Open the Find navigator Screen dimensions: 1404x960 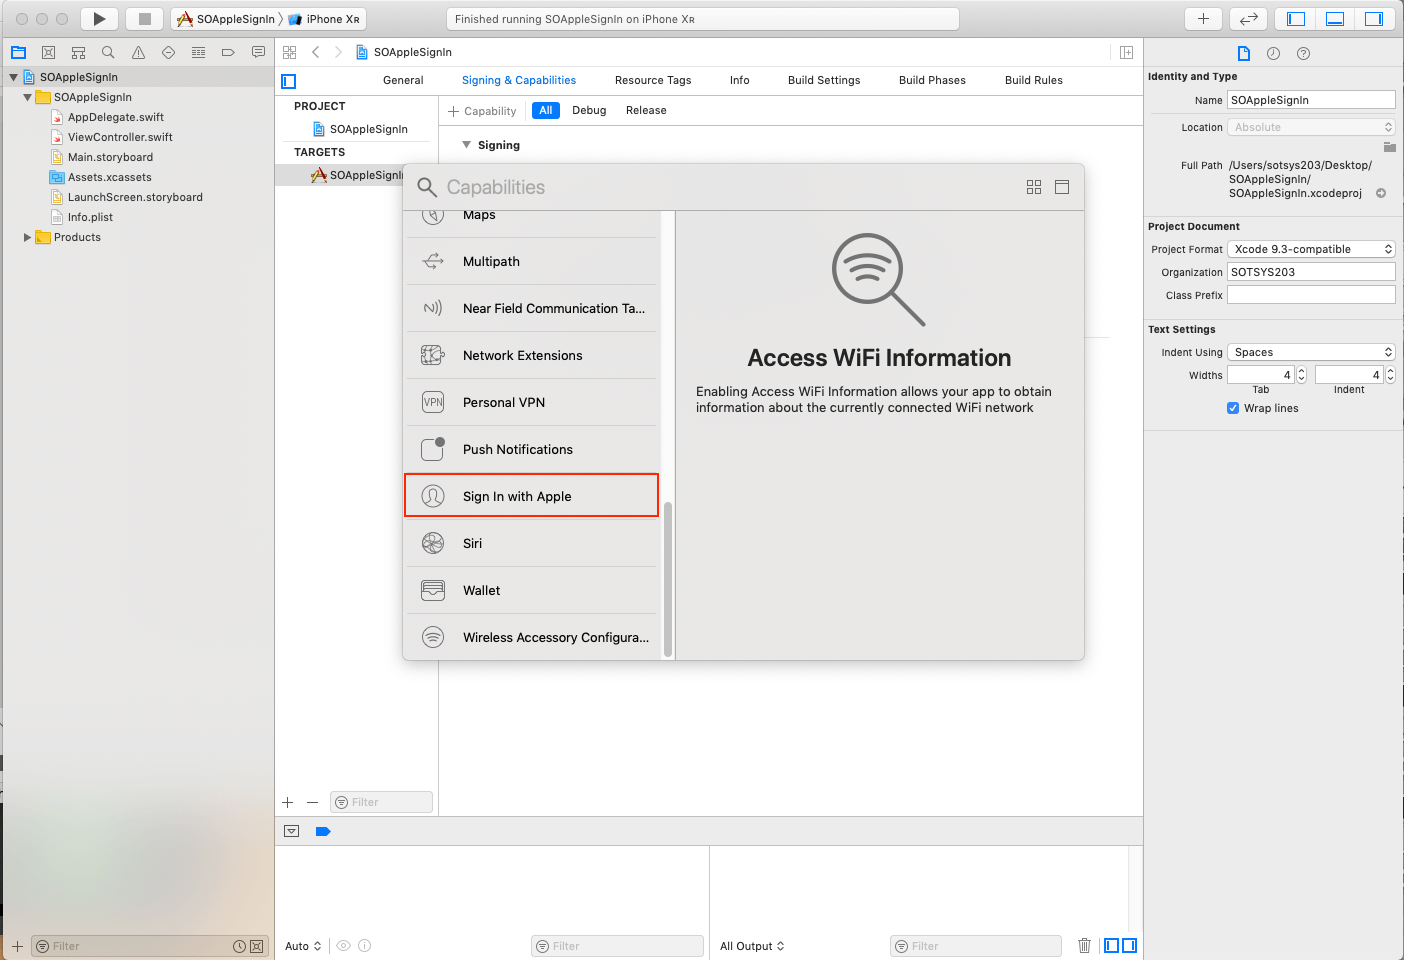point(107,52)
